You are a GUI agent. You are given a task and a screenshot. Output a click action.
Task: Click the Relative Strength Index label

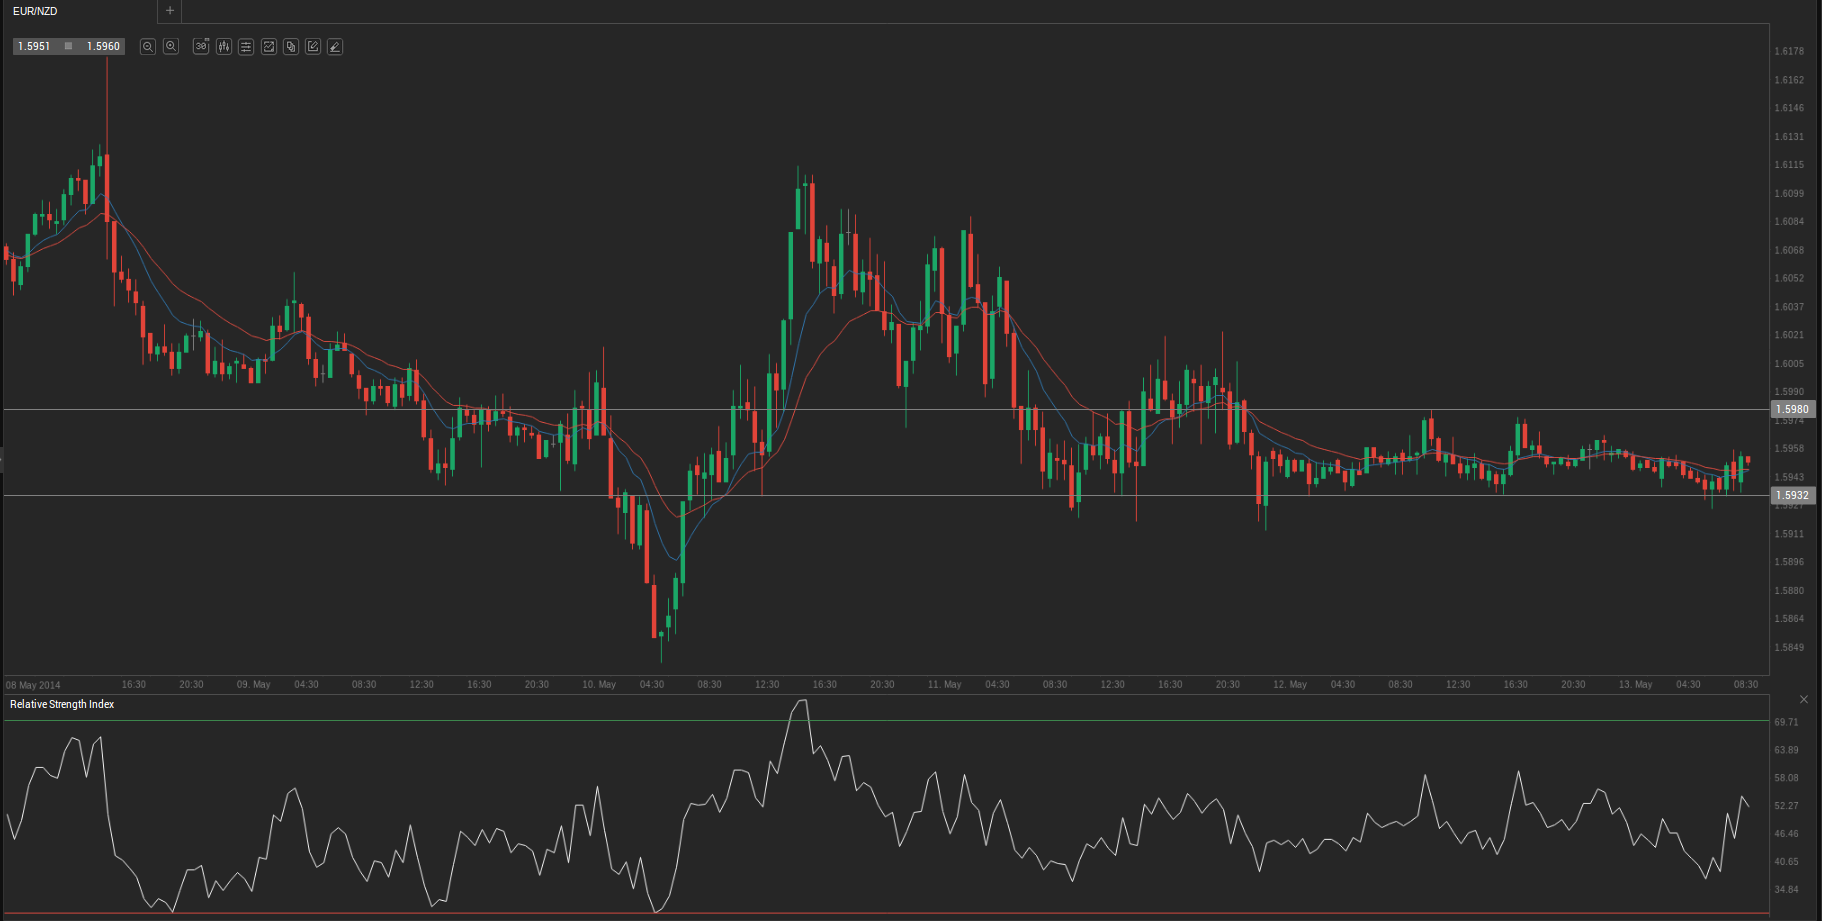62,705
